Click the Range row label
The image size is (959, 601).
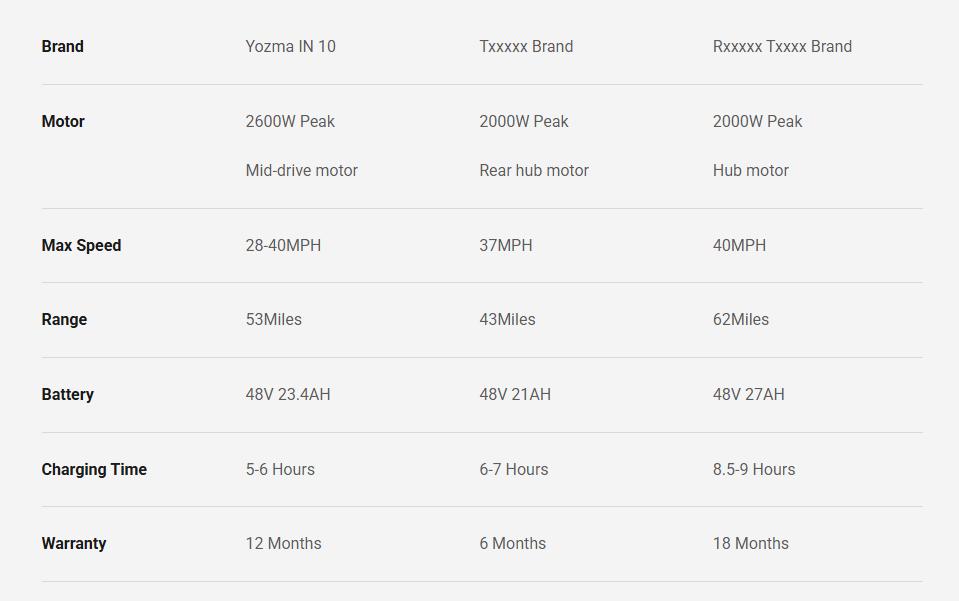point(64,319)
